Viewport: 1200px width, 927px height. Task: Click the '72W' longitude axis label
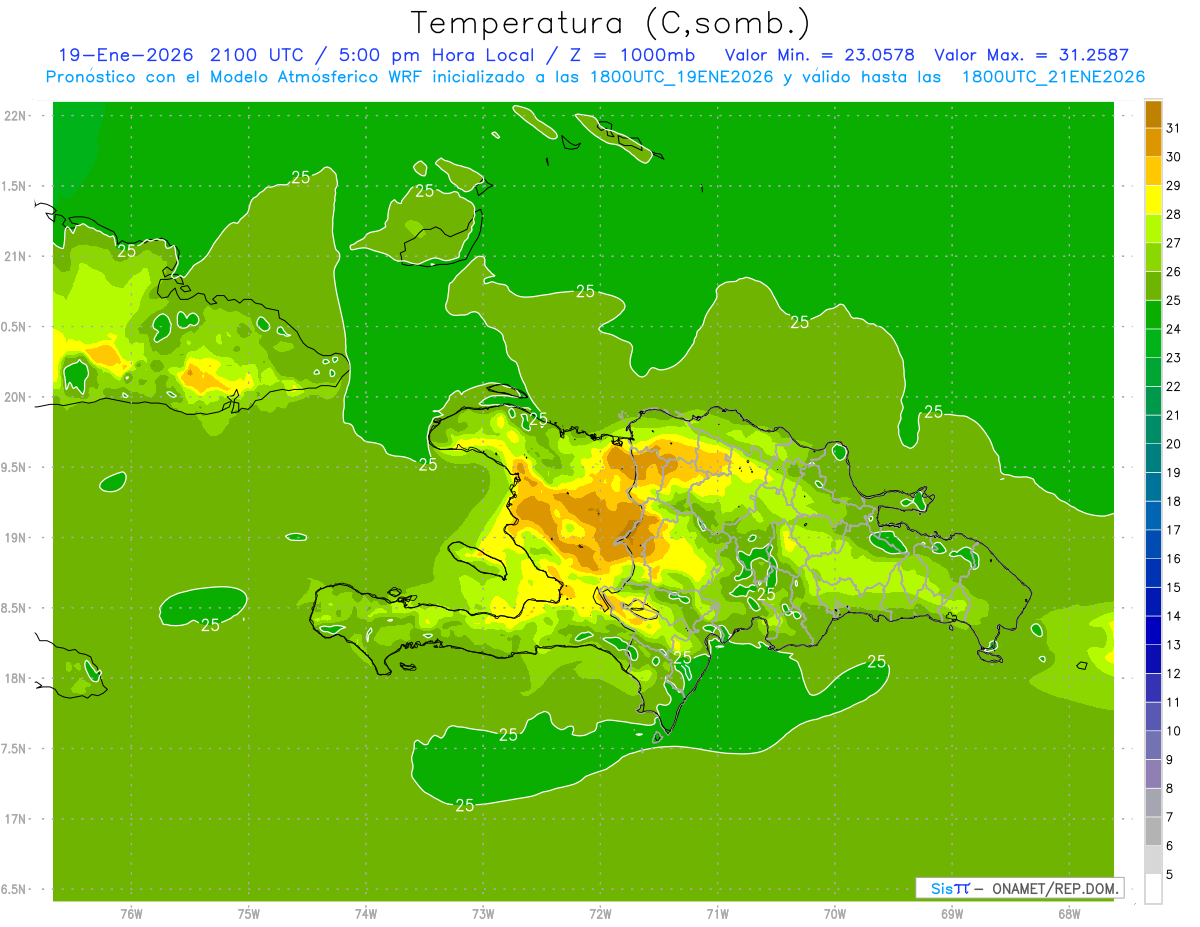click(x=600, y=914)
